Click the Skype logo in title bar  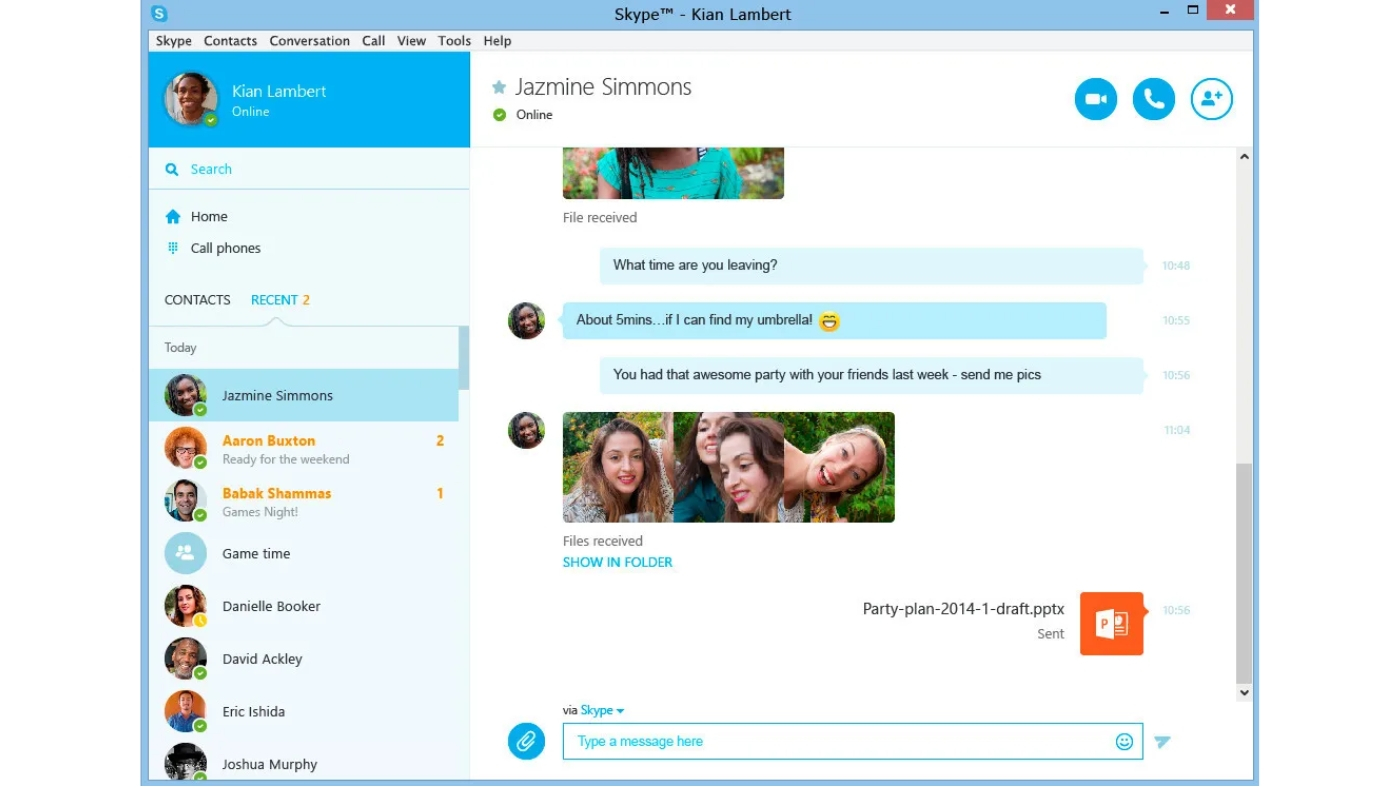tap(159, 14)
